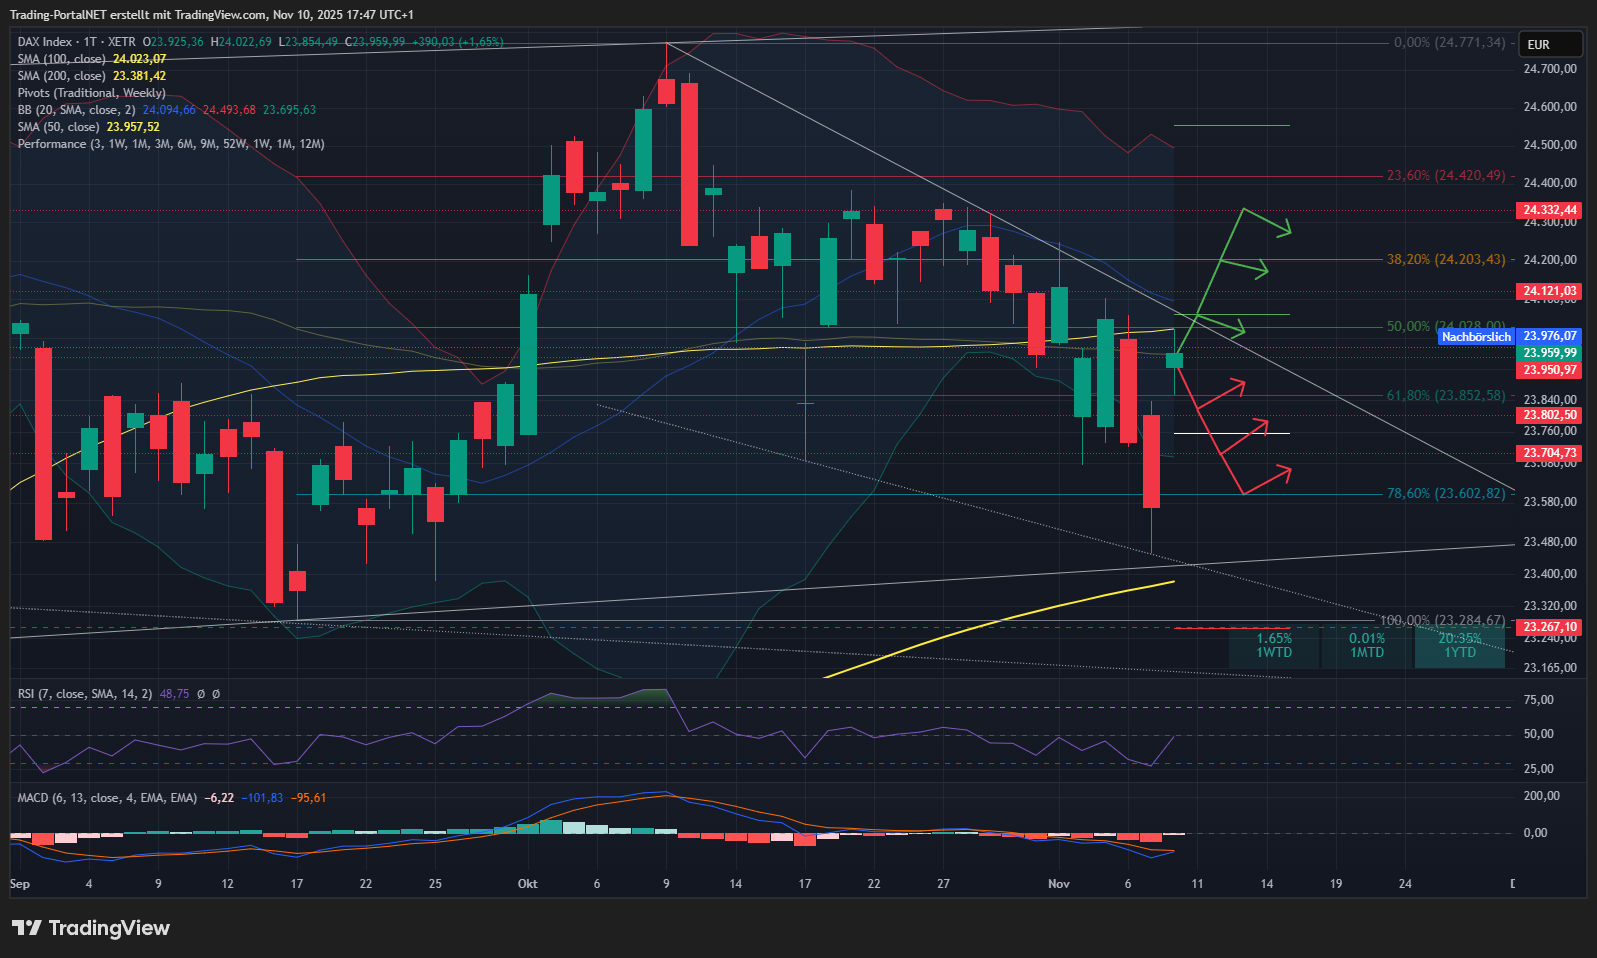Click the middle green arrow near 24.200
Screen dimensions: 1597x958
(x=1245, y=267)
